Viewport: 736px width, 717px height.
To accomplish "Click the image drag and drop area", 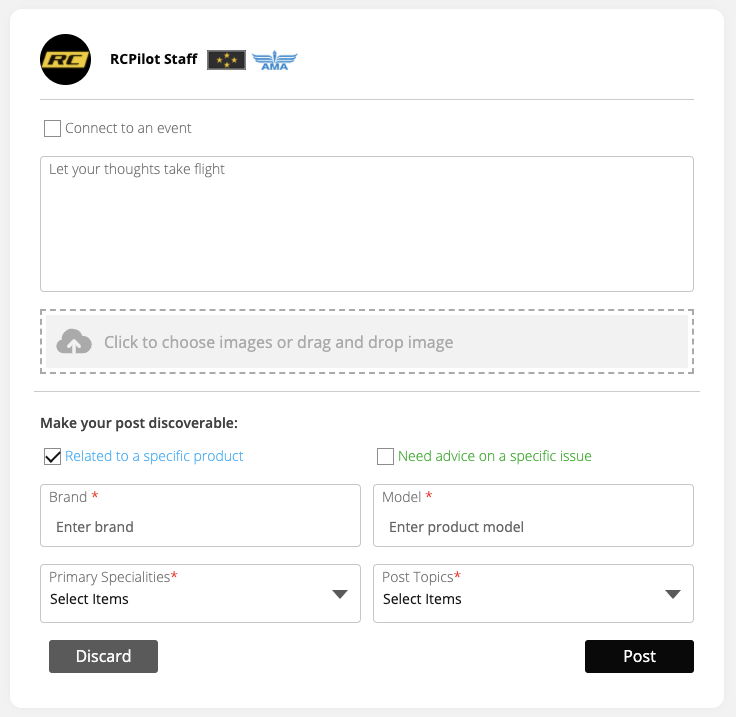I will (x=366, y=342).
